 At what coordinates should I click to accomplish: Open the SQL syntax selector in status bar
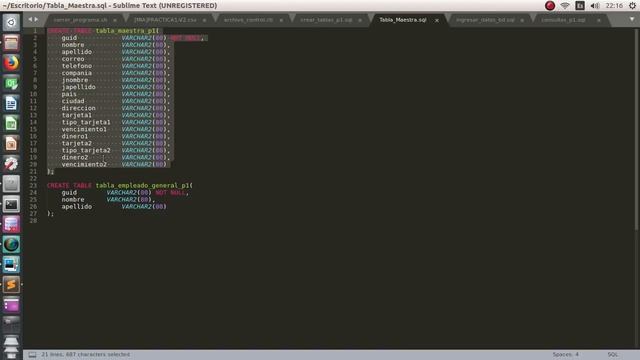tap(613, 355)
